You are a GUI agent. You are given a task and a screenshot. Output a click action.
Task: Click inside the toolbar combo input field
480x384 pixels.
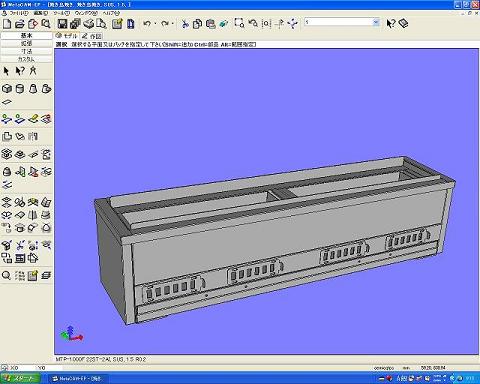pyautogui.click(x=338, y=22)
